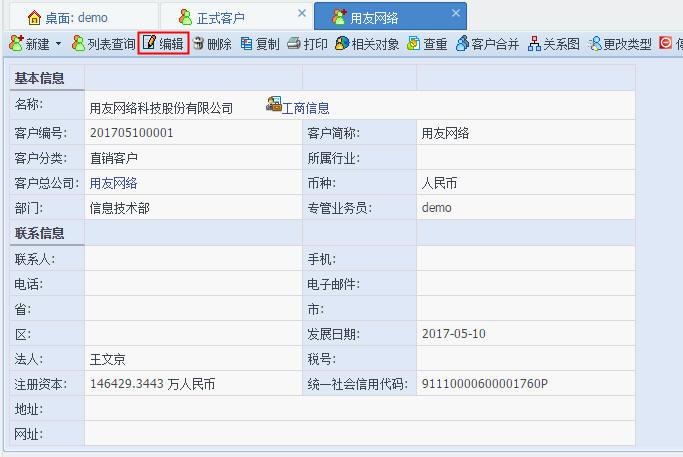Image resolution: width=683 pixels, height=457 pixels.
Task: Close the 用友网络 tab
Action: coord(456,13)
